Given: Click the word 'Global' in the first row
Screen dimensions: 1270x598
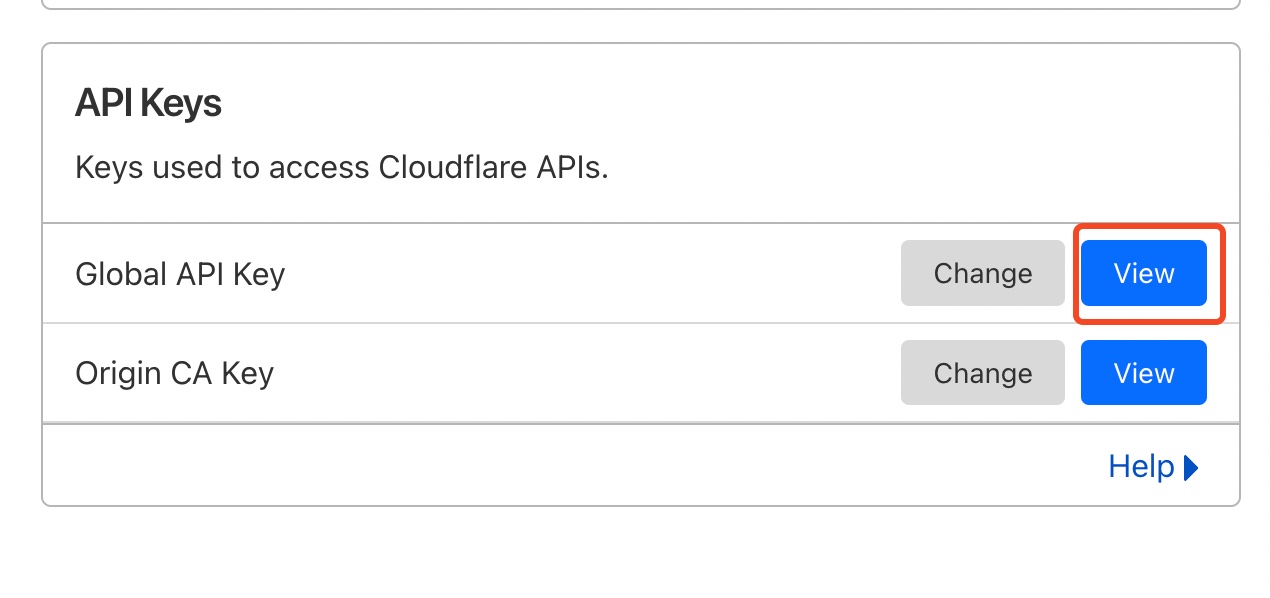Looking at the screenshot, I should [x=114, y=274].
